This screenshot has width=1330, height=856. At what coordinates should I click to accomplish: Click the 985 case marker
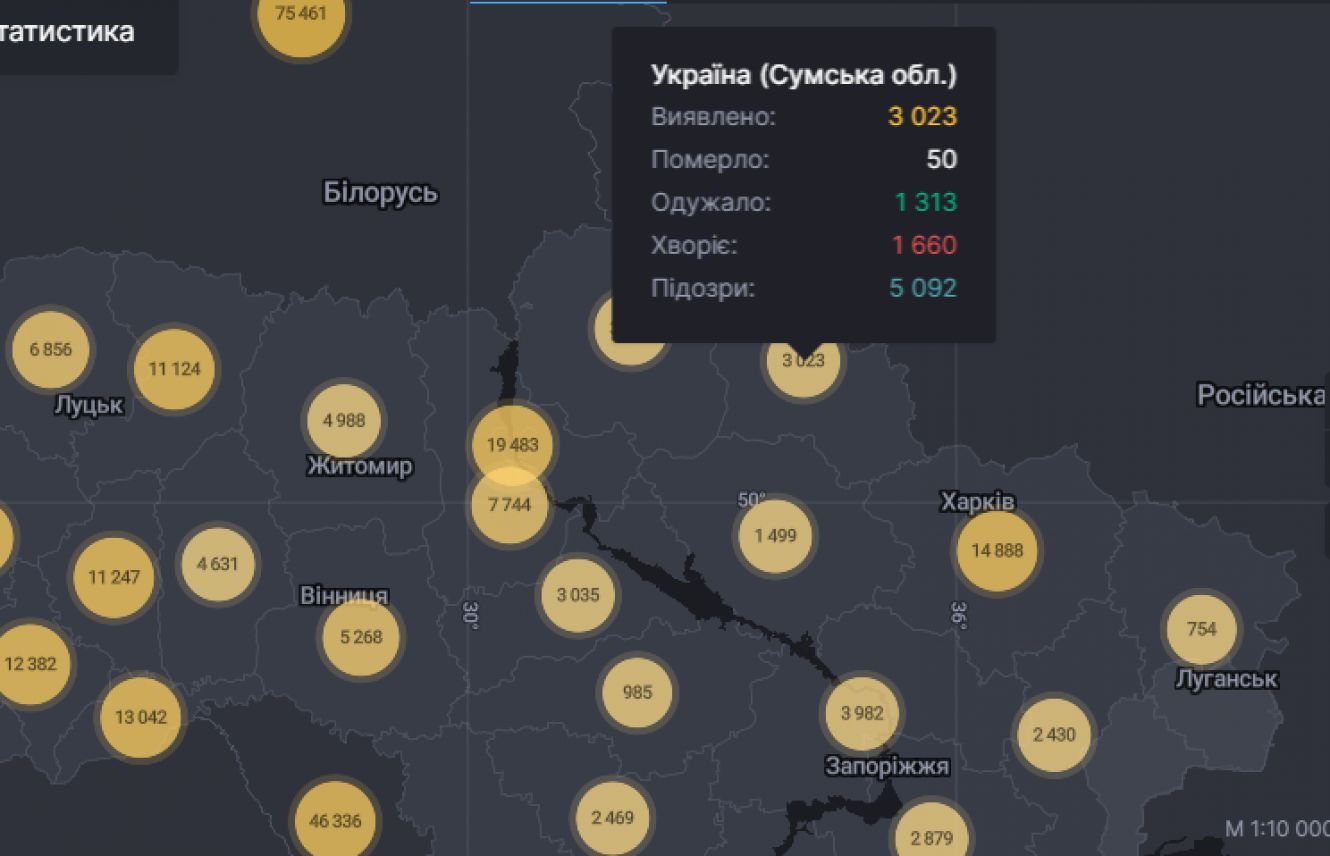coord(637,692)
